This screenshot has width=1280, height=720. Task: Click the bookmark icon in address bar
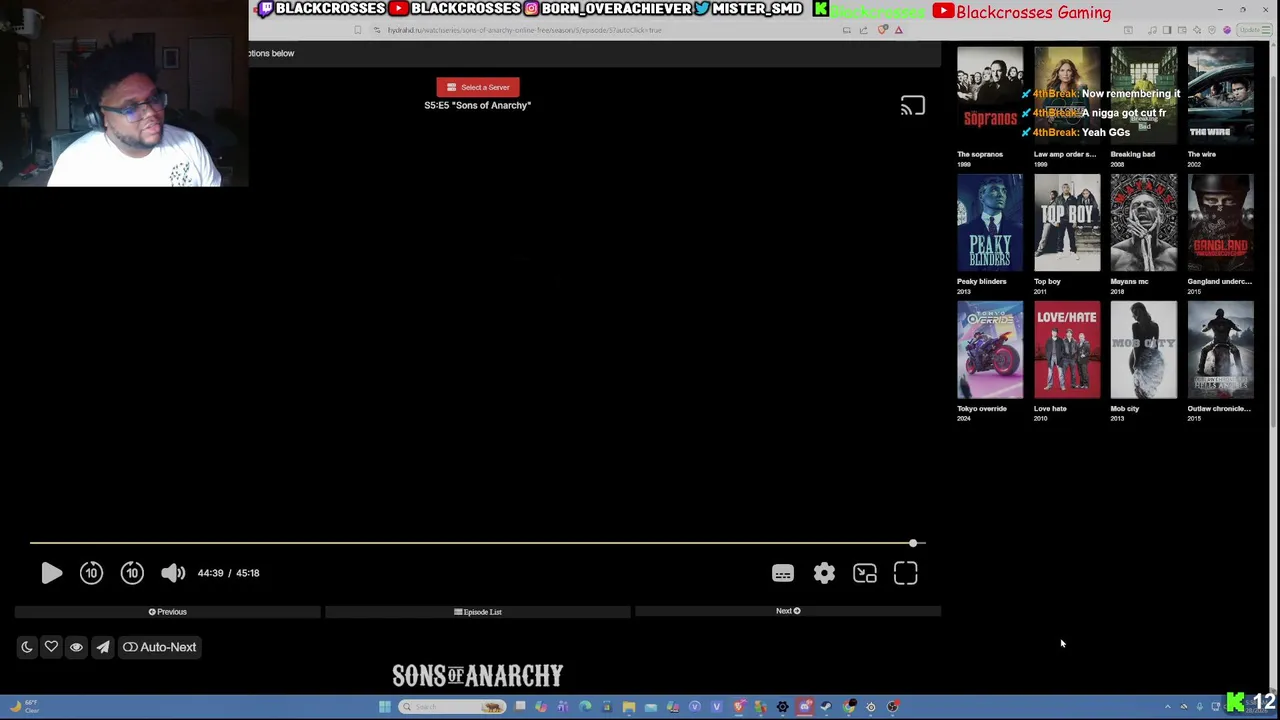[357, 30]
